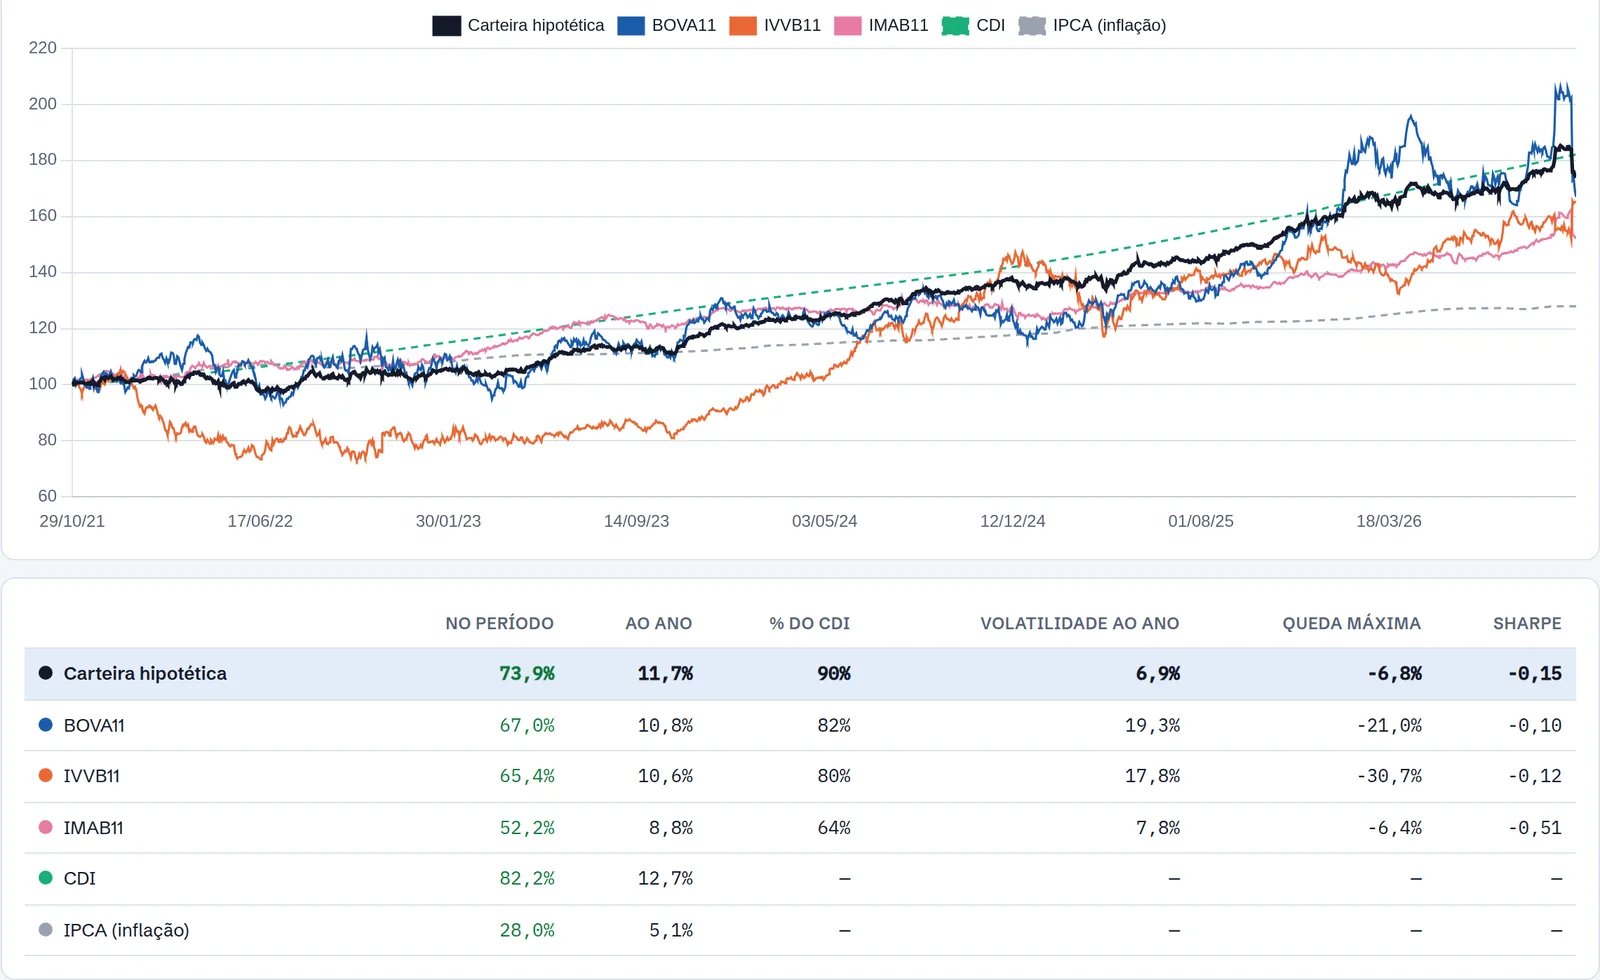Image resolution: width=1600 pixels, height=980 pixels.
Task: Click the -6,8% drawdown value
Action: 1394,673
